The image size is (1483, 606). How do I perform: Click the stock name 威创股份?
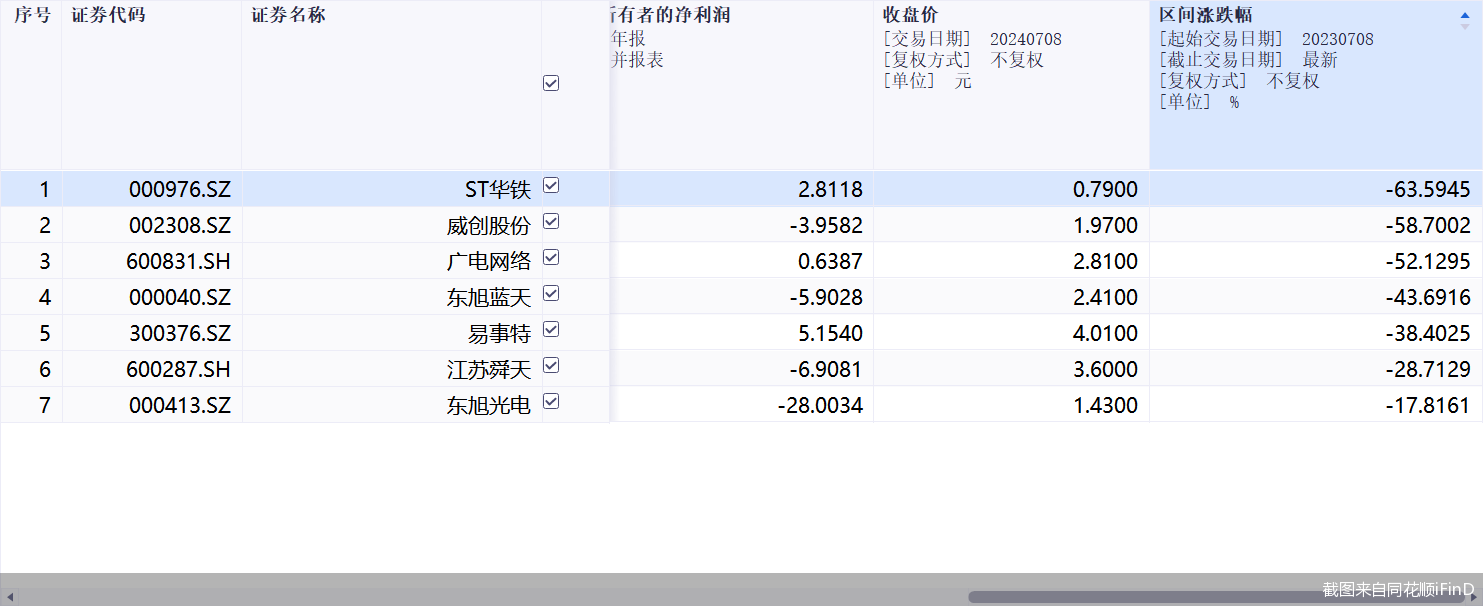click(x=489, y=226)
